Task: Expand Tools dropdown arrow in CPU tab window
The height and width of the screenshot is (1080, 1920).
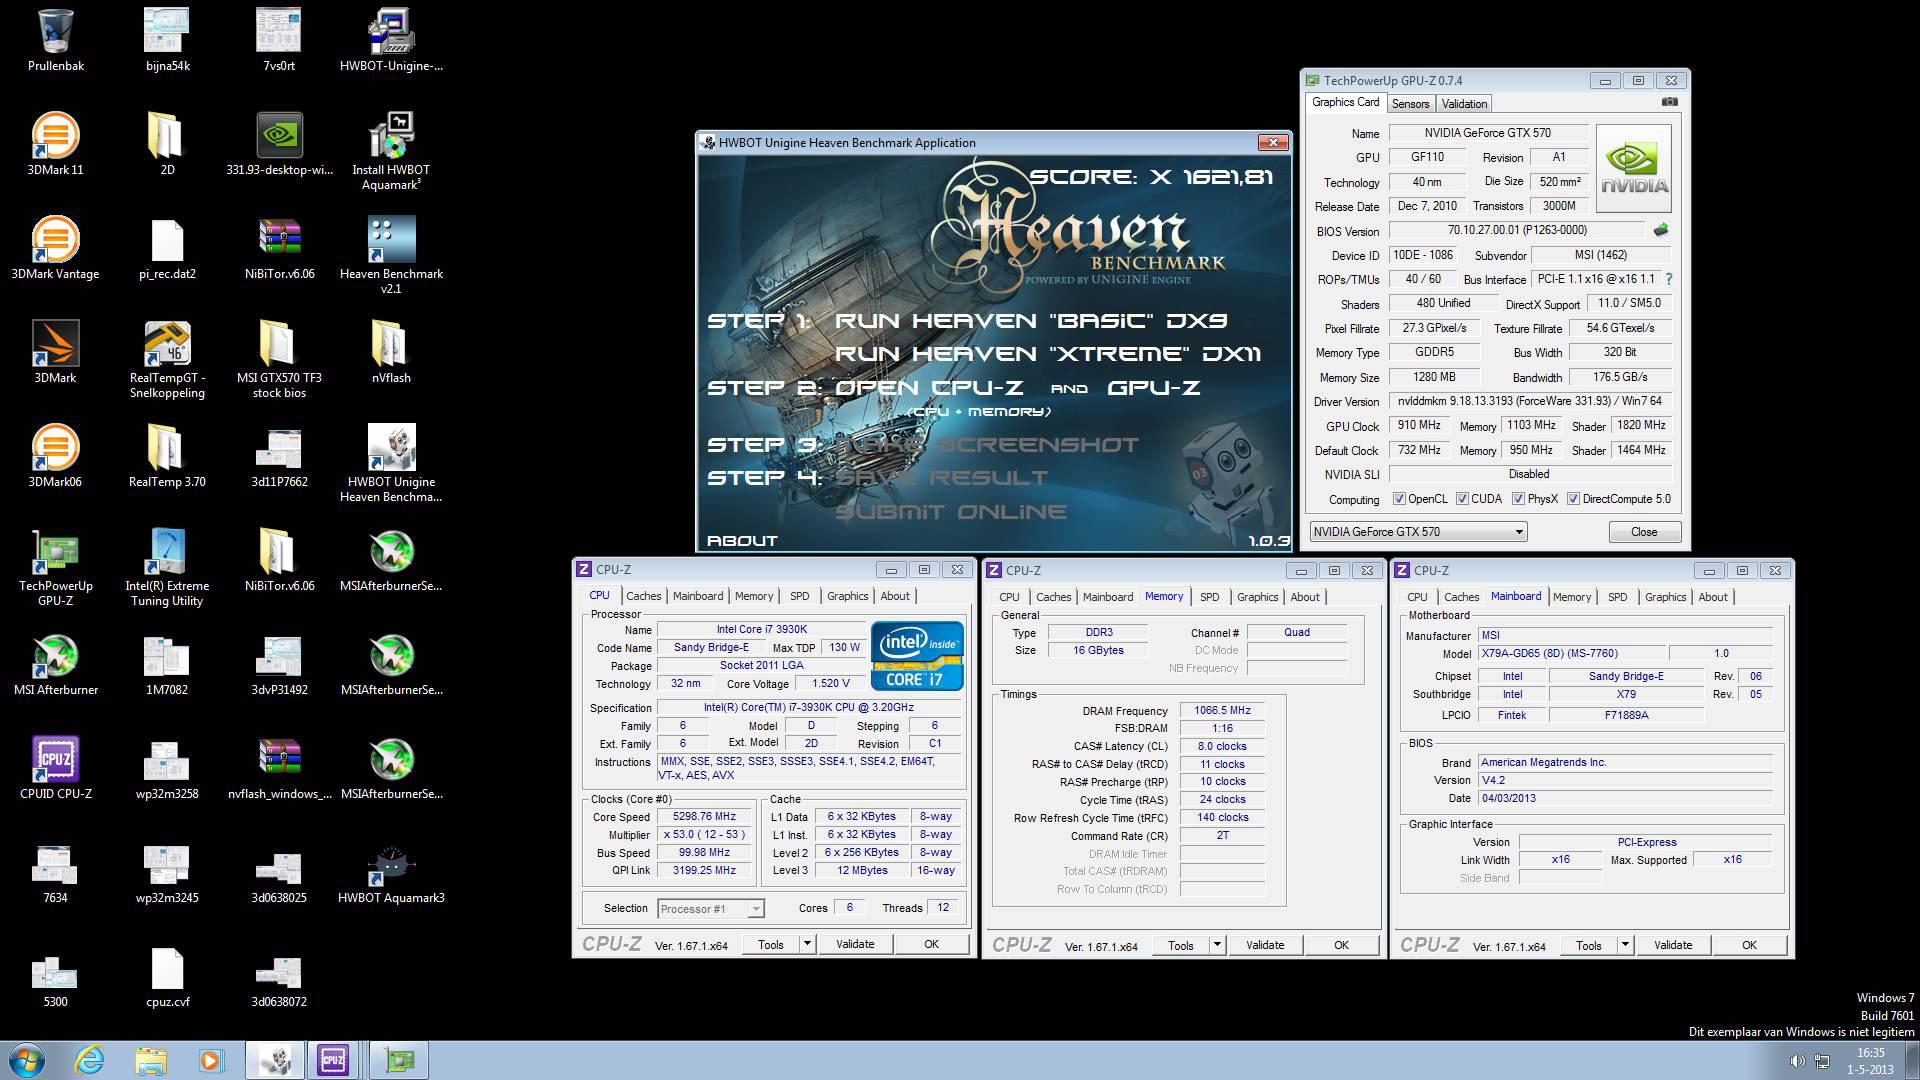Action: (807, 944)
